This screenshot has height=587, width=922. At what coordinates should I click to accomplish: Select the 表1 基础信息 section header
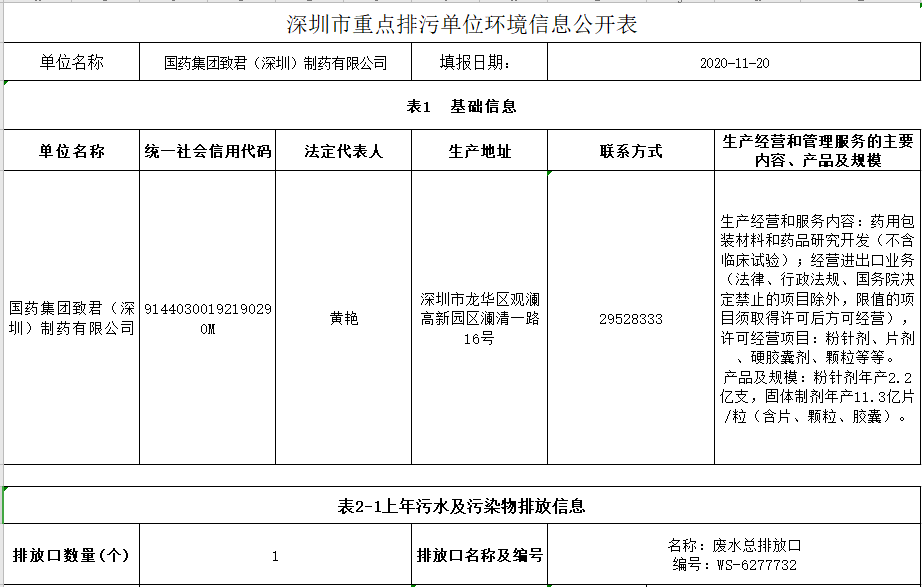coord(461,106)
